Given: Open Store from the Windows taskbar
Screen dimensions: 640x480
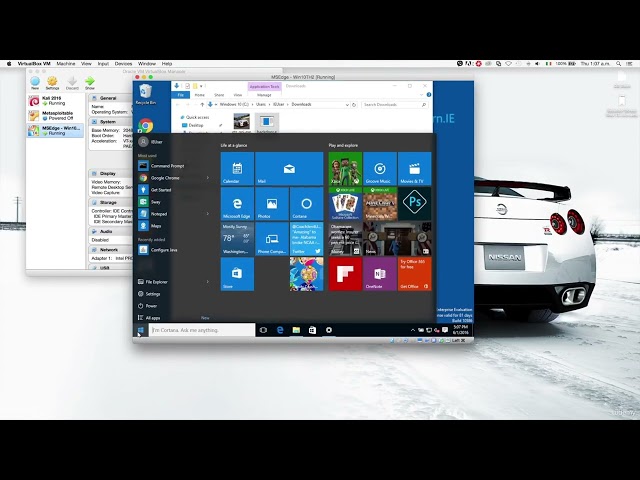Looking at the screenshot, I should [312, 330].
